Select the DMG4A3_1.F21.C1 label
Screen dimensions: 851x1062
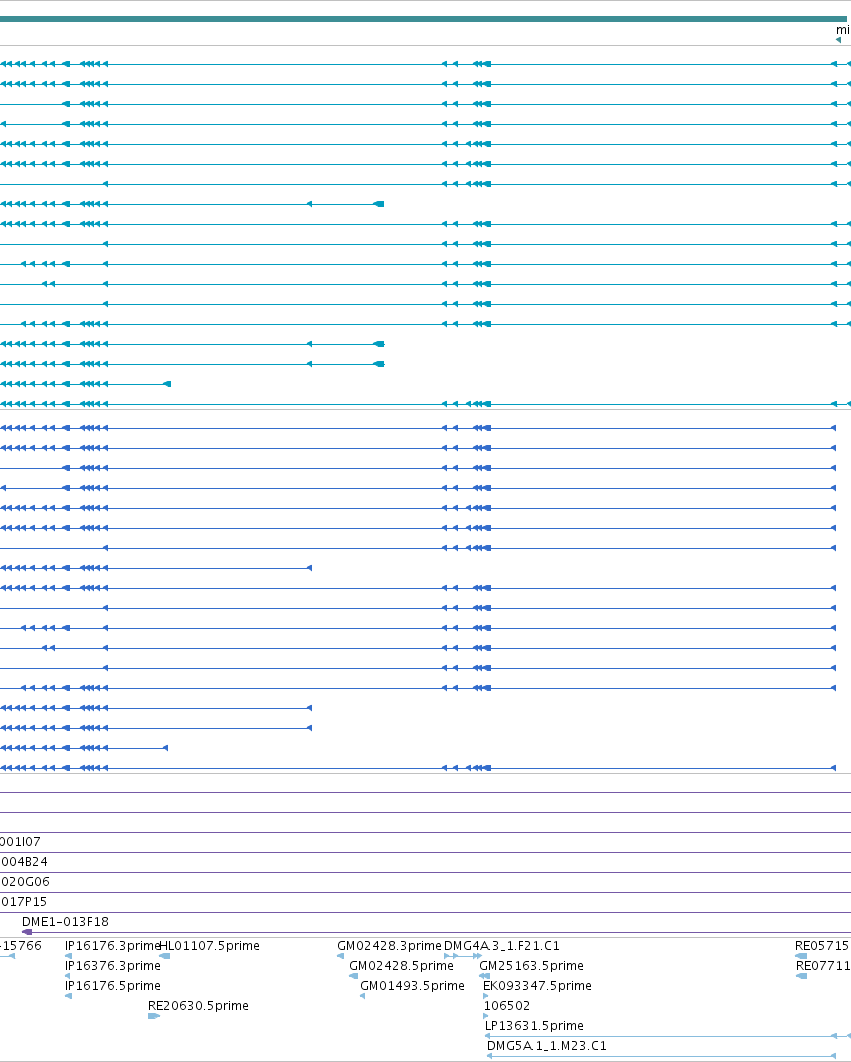(x=501, y=946)
